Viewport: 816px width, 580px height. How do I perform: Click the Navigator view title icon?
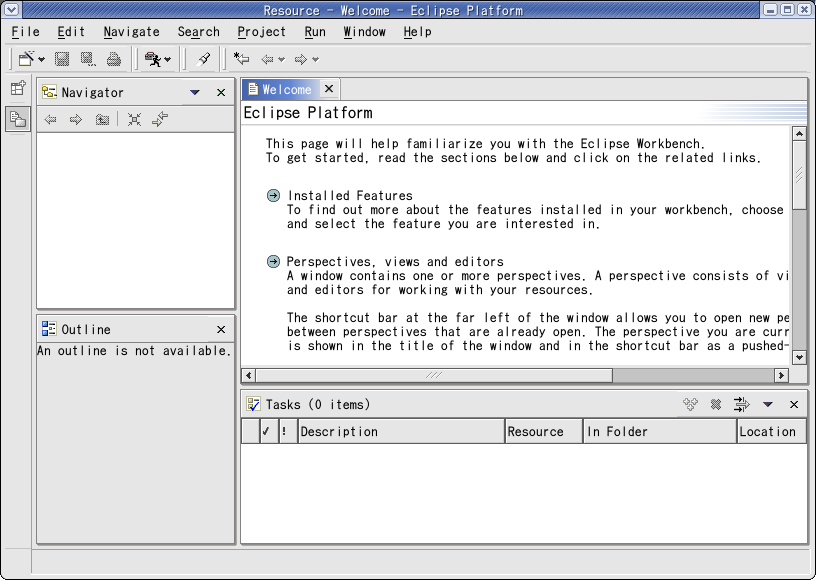coord(49,92)
